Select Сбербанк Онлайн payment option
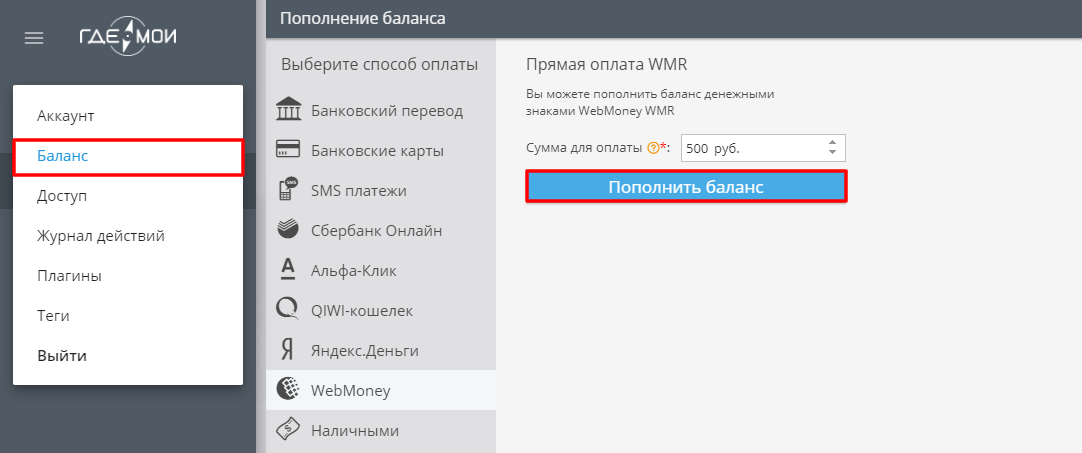 pos(381,231)
